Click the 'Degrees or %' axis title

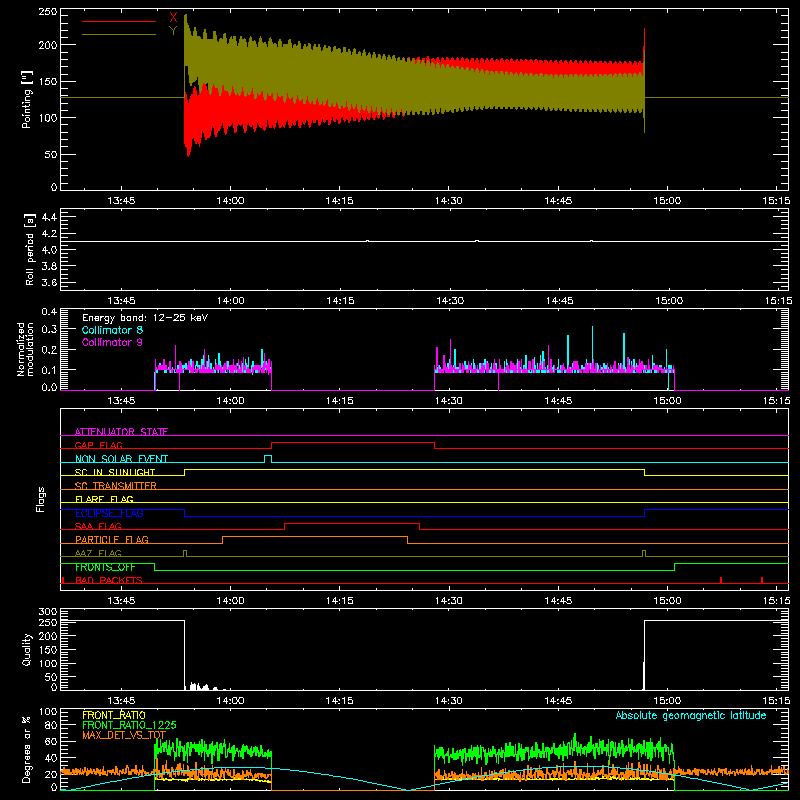(27, 750)
